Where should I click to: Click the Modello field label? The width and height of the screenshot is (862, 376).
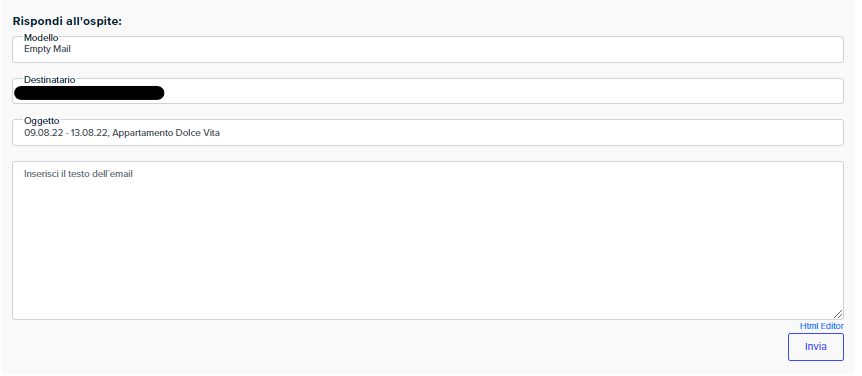[x=41, y=38]
